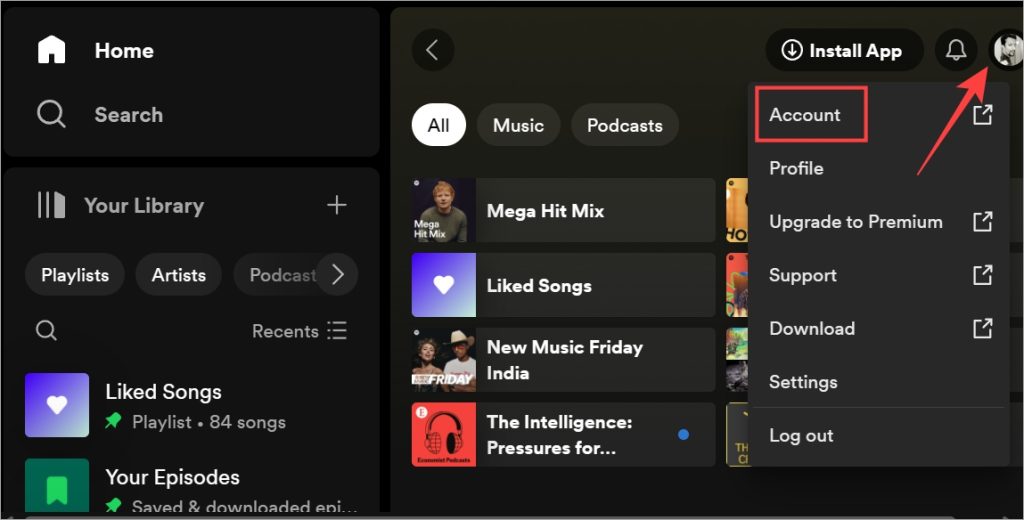Open the Recents sort dropdown
The image size is (1024, 520).
300,331
